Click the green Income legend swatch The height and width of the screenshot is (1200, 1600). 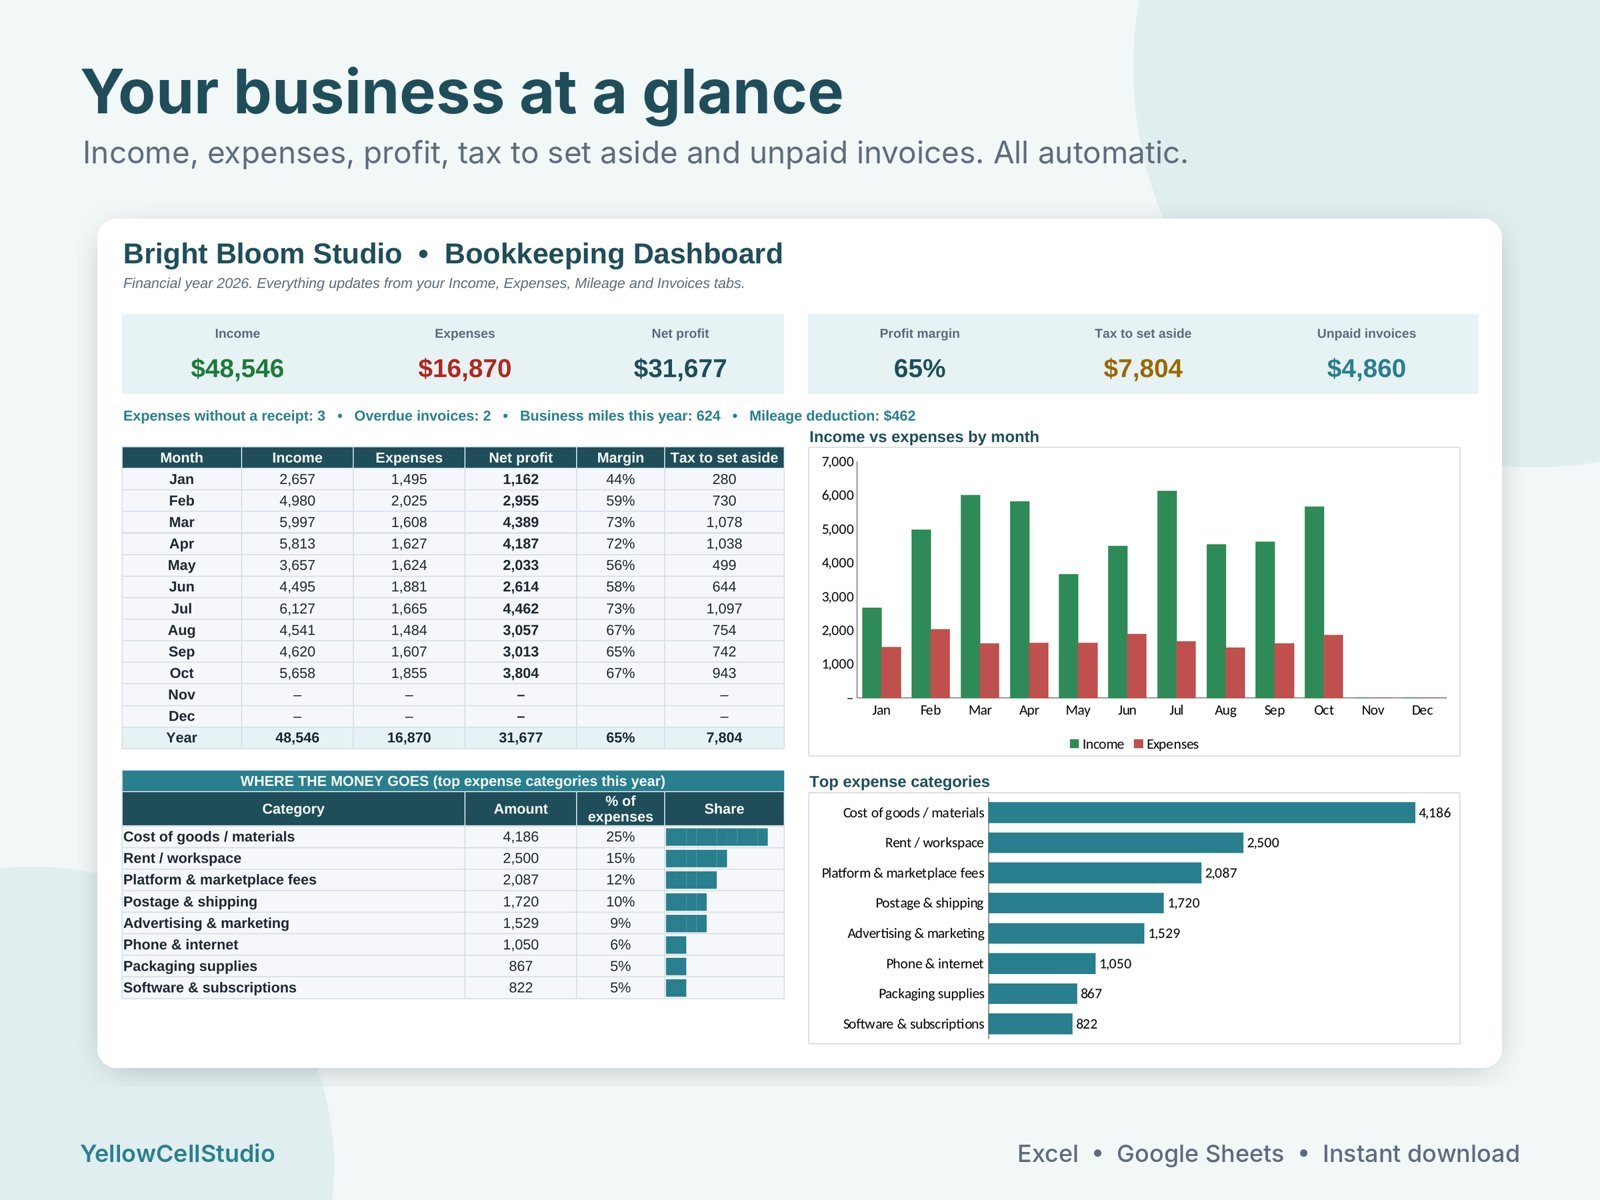[1074, 744]
